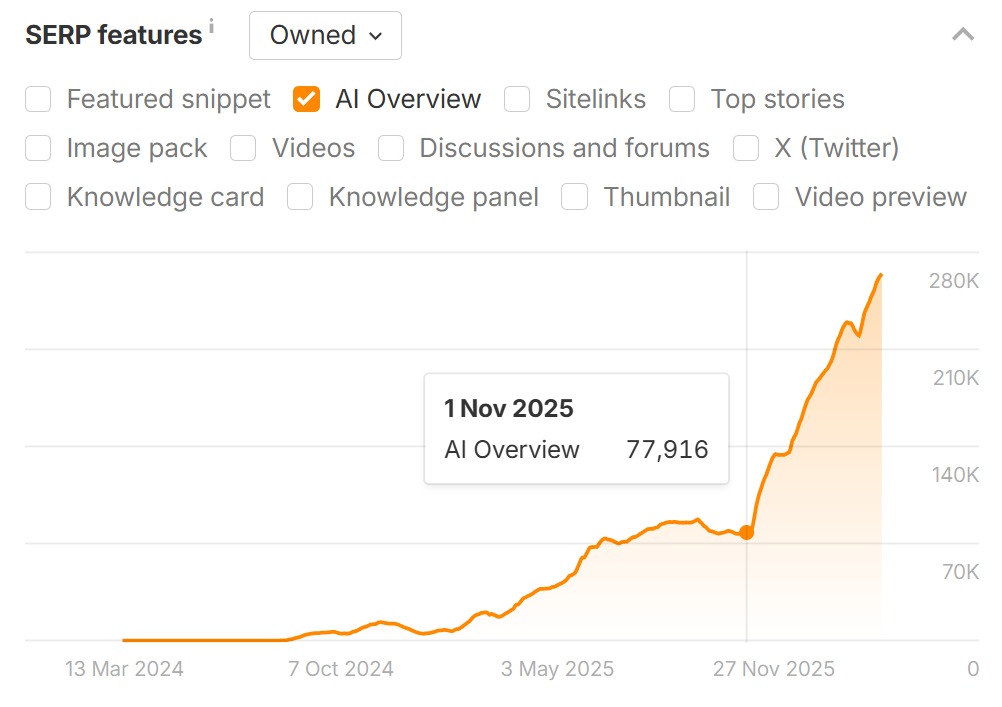Click the 27 Nov 2025 axis label
This screenshot has height=707, width=1002.
point(773,668)
